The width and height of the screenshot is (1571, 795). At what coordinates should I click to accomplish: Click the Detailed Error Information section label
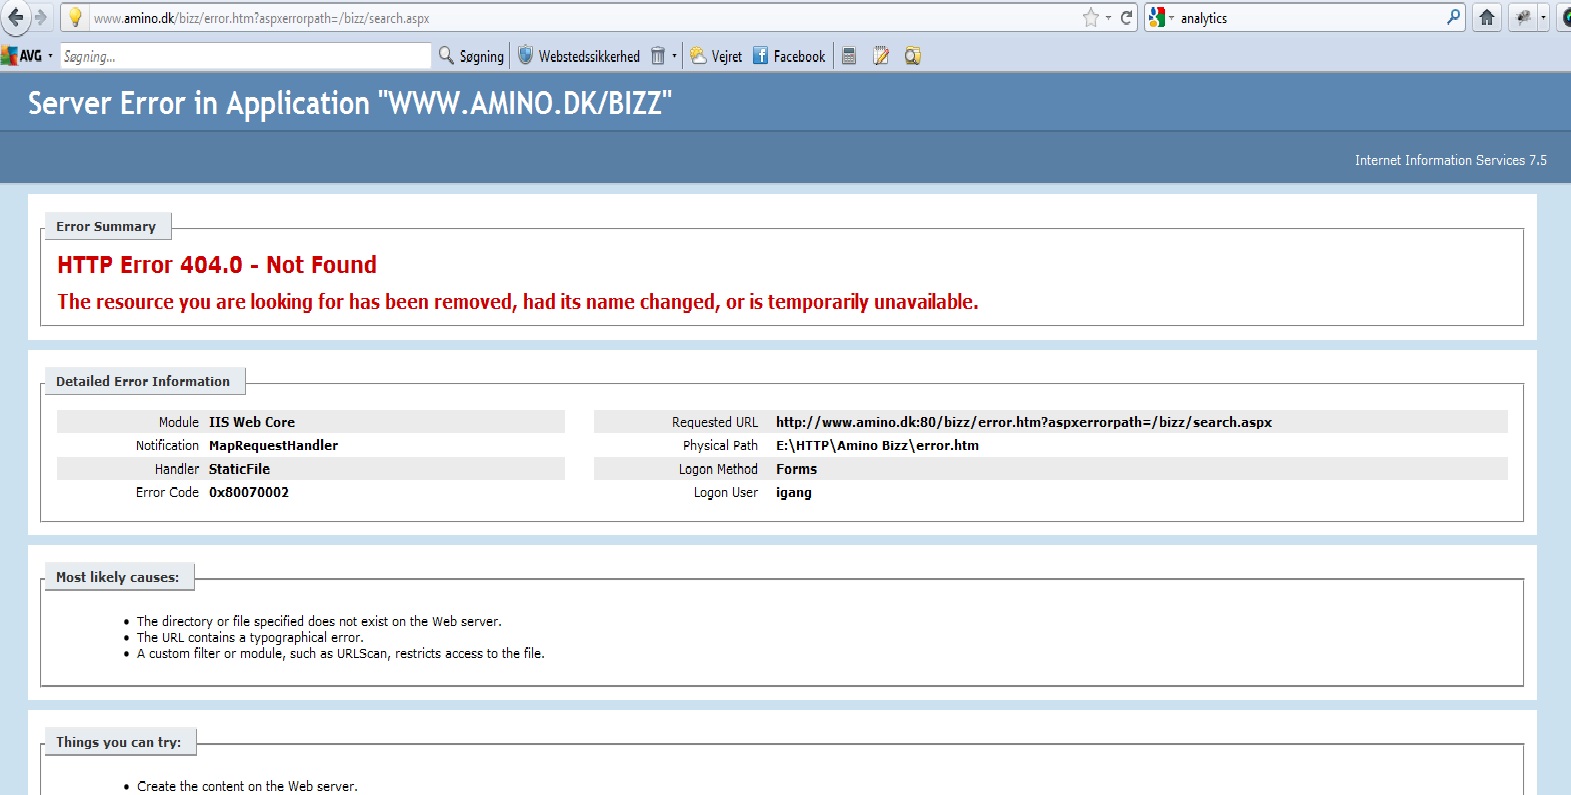coord(143,381)
